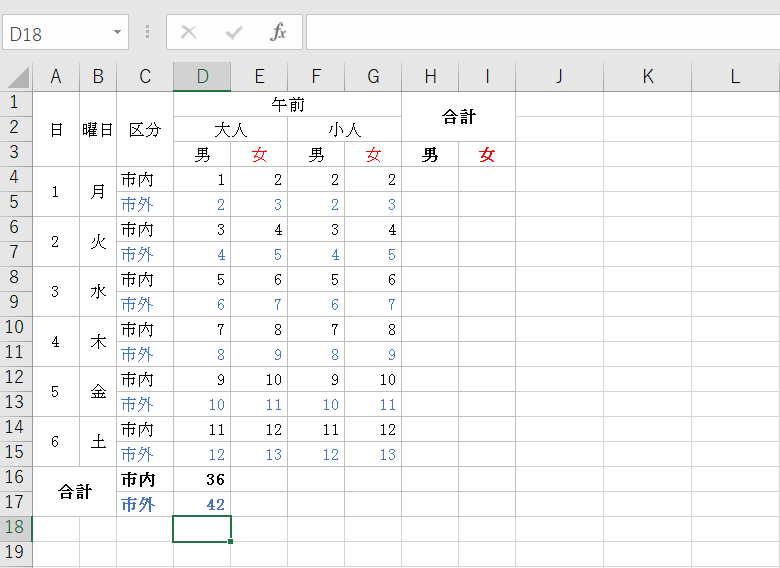The image size is (780, 568).
Task: Click empty cell E16 next to 36
Action: [259, 479]
